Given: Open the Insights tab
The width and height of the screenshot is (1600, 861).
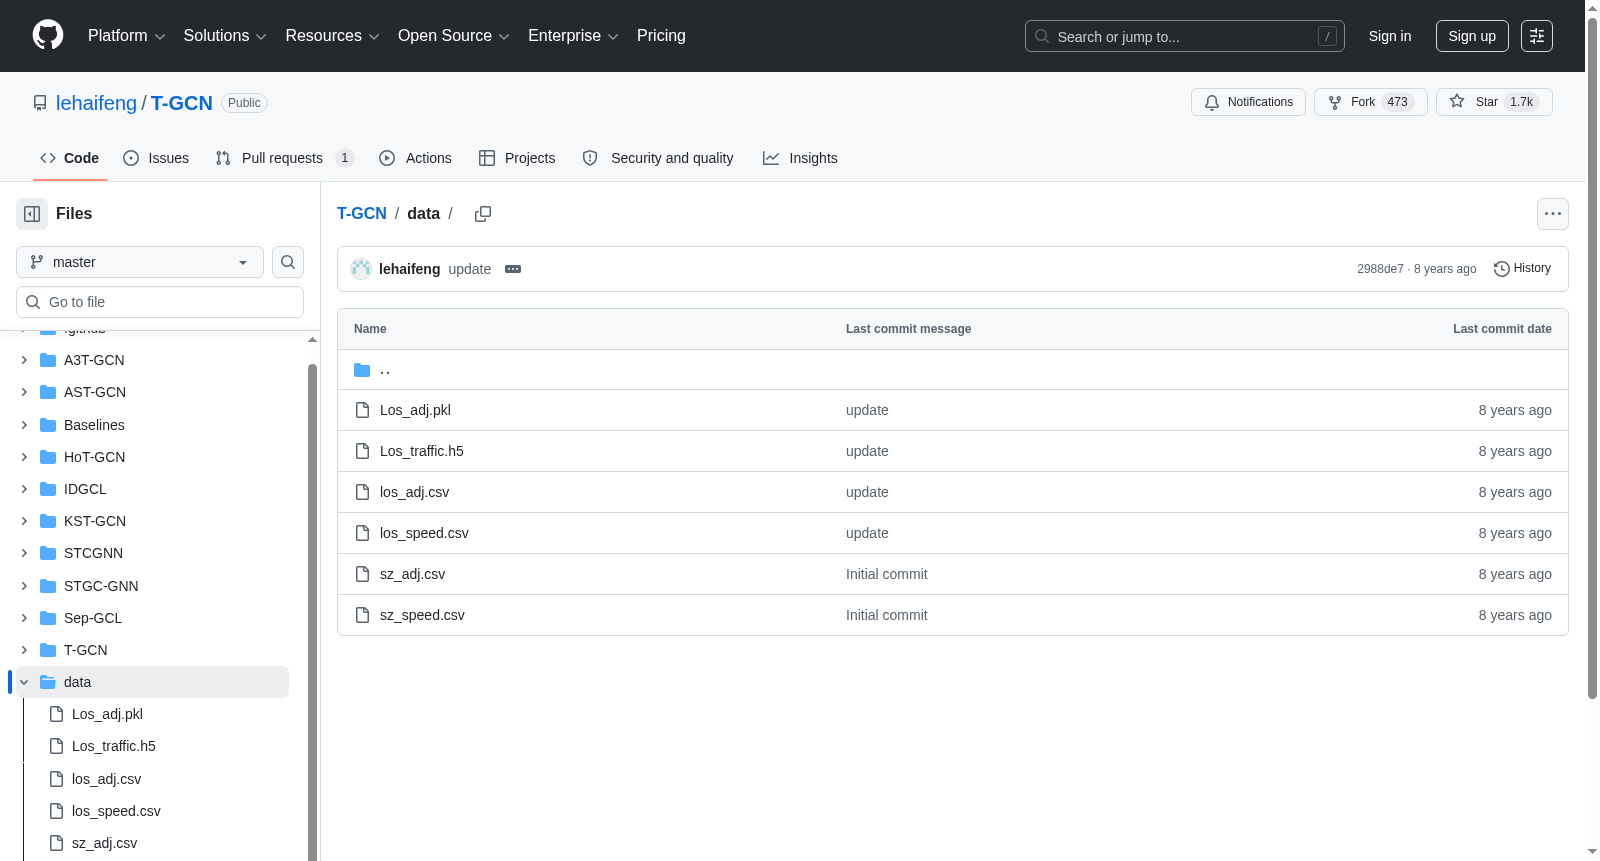Looking at the screenshot, I should pos(800,158).
